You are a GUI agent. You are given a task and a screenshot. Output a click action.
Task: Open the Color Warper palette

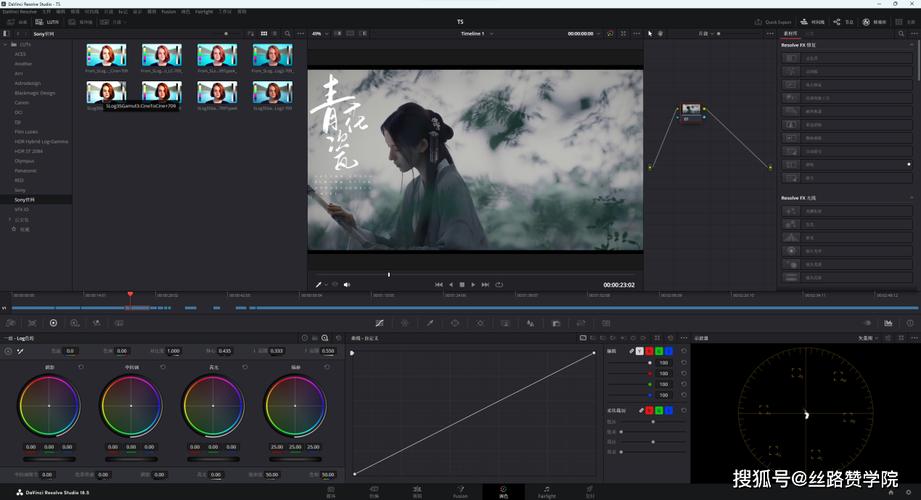click(x=405, y=323)
